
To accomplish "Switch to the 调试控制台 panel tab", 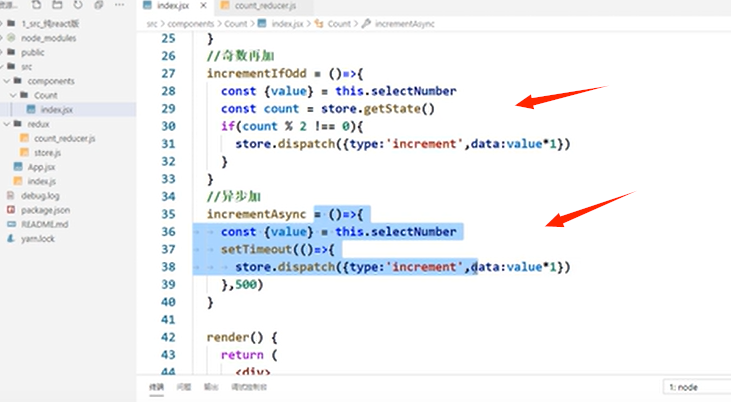I will pyautogui.click(x=249, y=387).
